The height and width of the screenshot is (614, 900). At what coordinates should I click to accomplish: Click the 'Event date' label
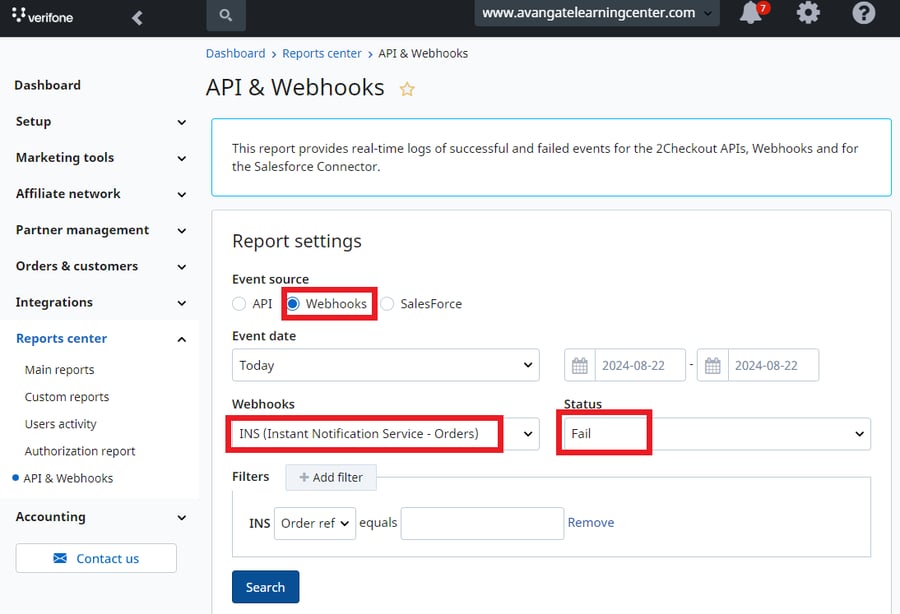tap(264, 336)
